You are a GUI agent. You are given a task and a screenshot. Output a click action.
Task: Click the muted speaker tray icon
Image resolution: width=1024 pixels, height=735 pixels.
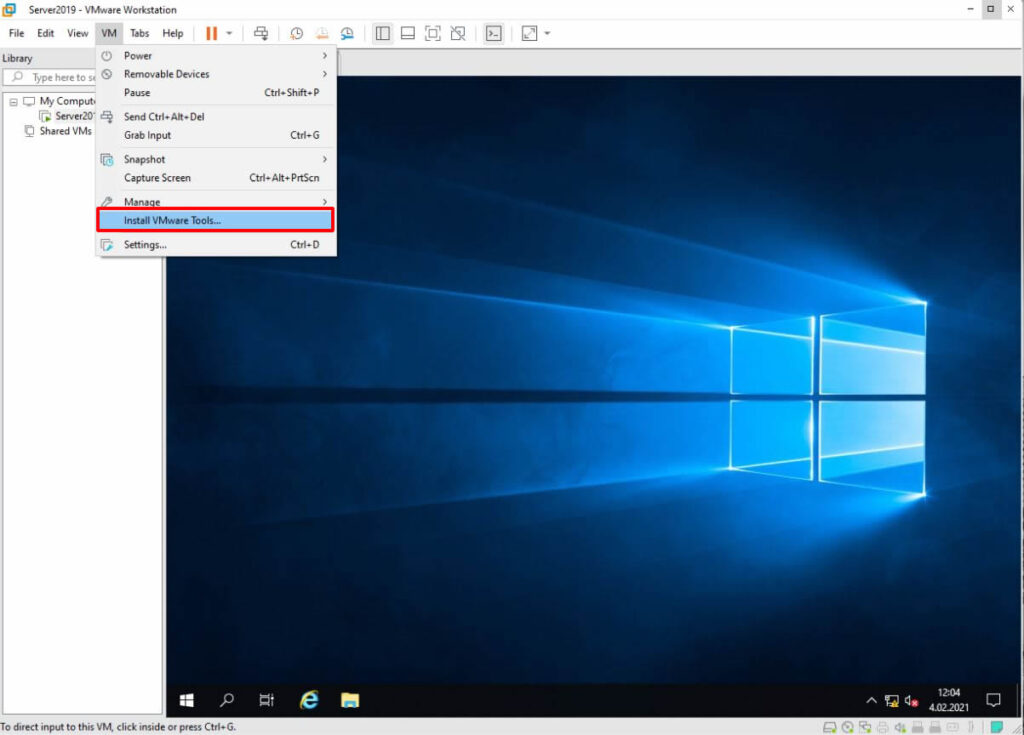pyautogui.click(x=912, y=701)
